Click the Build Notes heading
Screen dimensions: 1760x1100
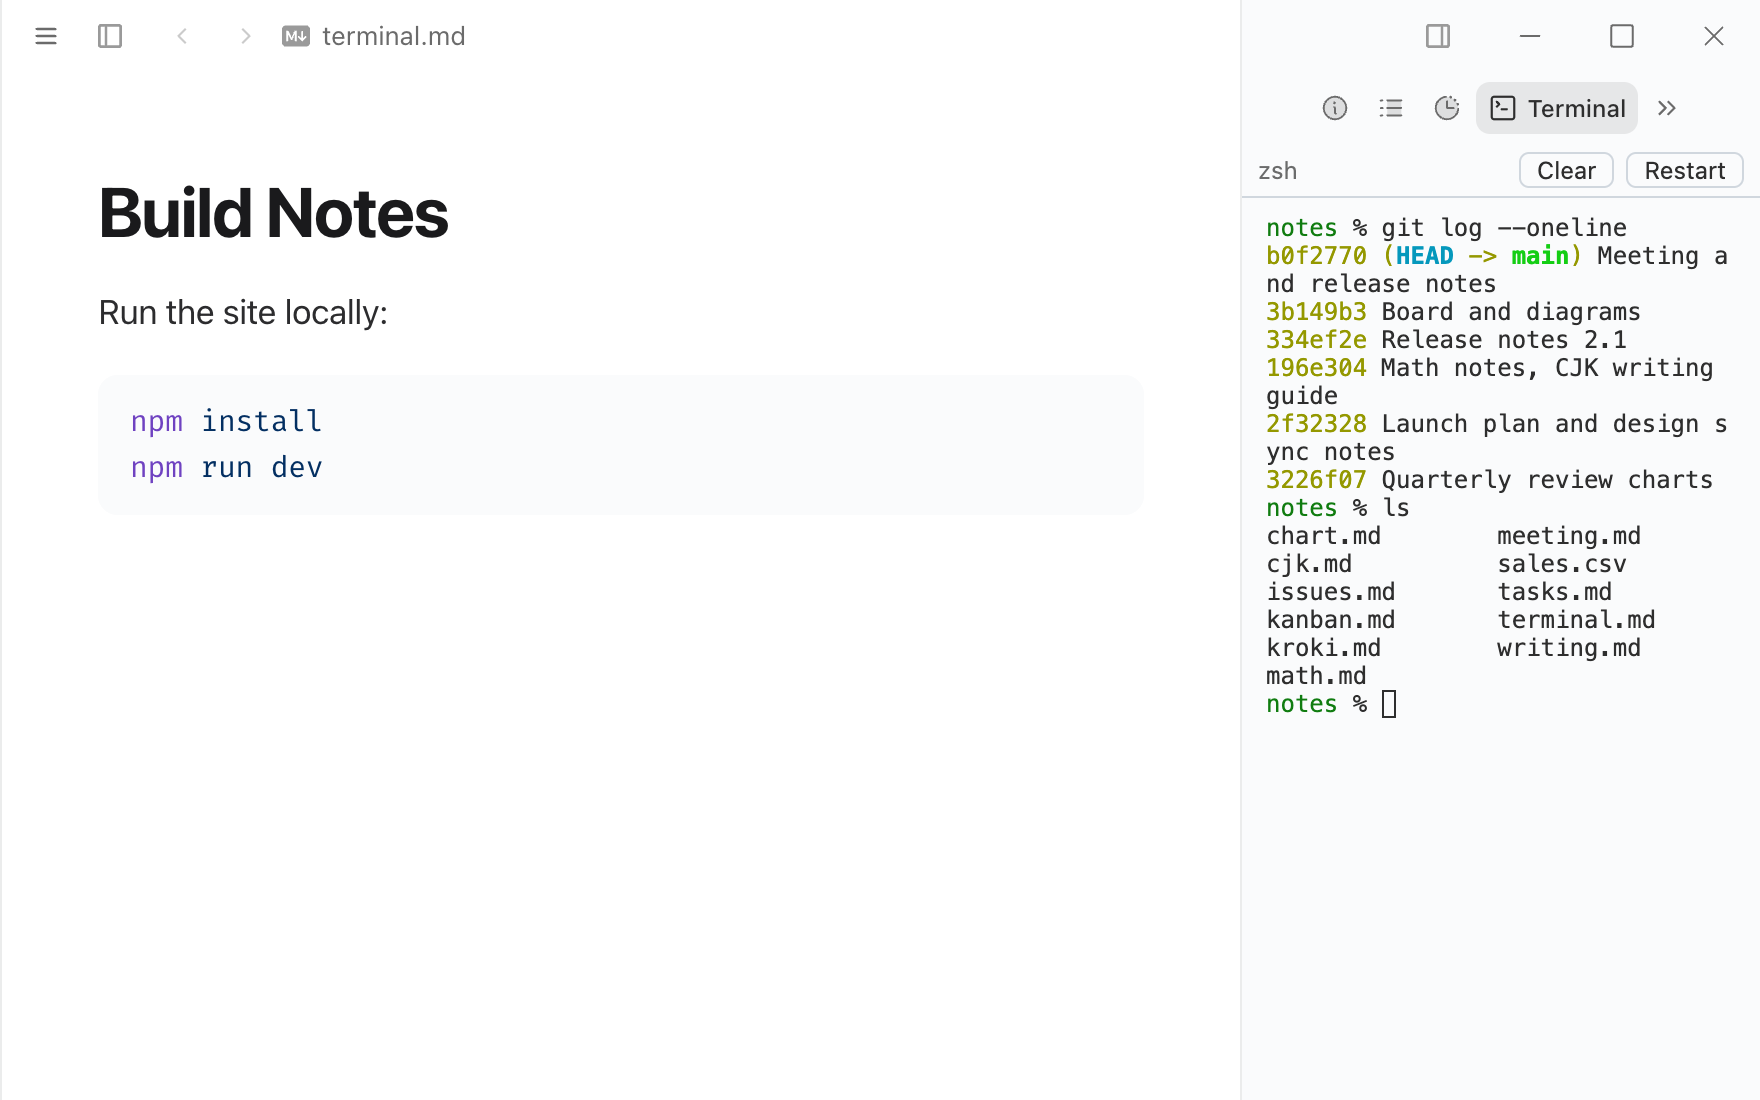point(274,213)
